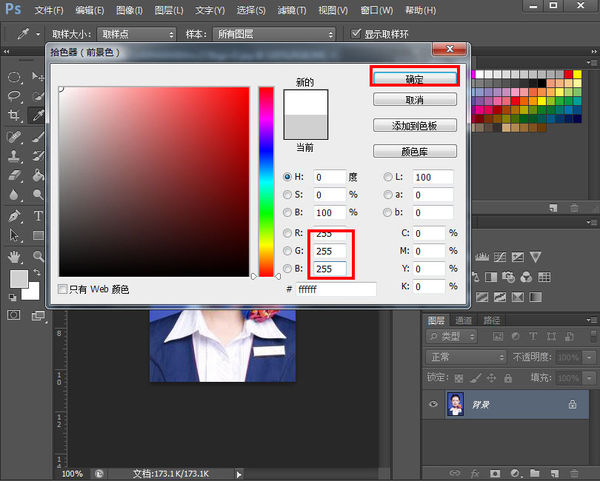Select the Eraser tool
Screen dimensions: 600x481
(x=14, y=175)
